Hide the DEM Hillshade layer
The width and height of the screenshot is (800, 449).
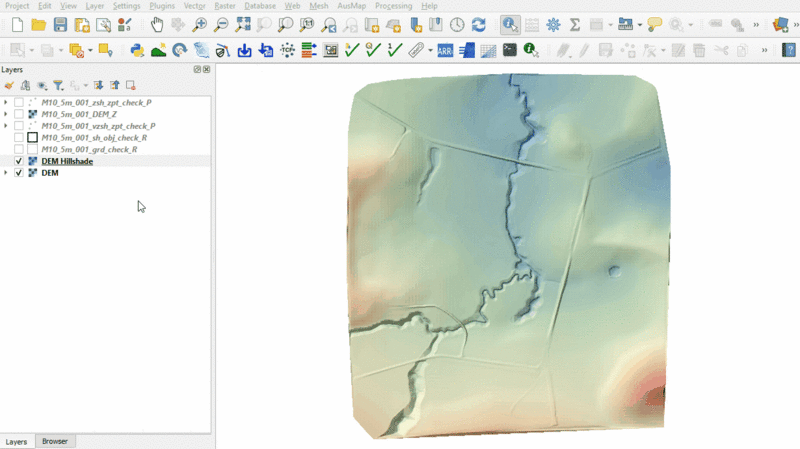(x=19, y=161)
